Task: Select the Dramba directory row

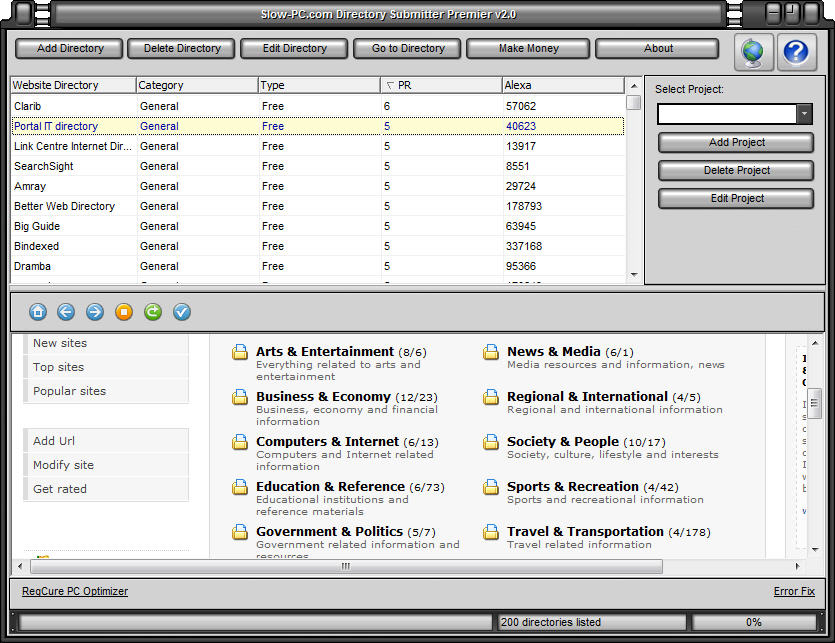Action: tap(317, 266)
